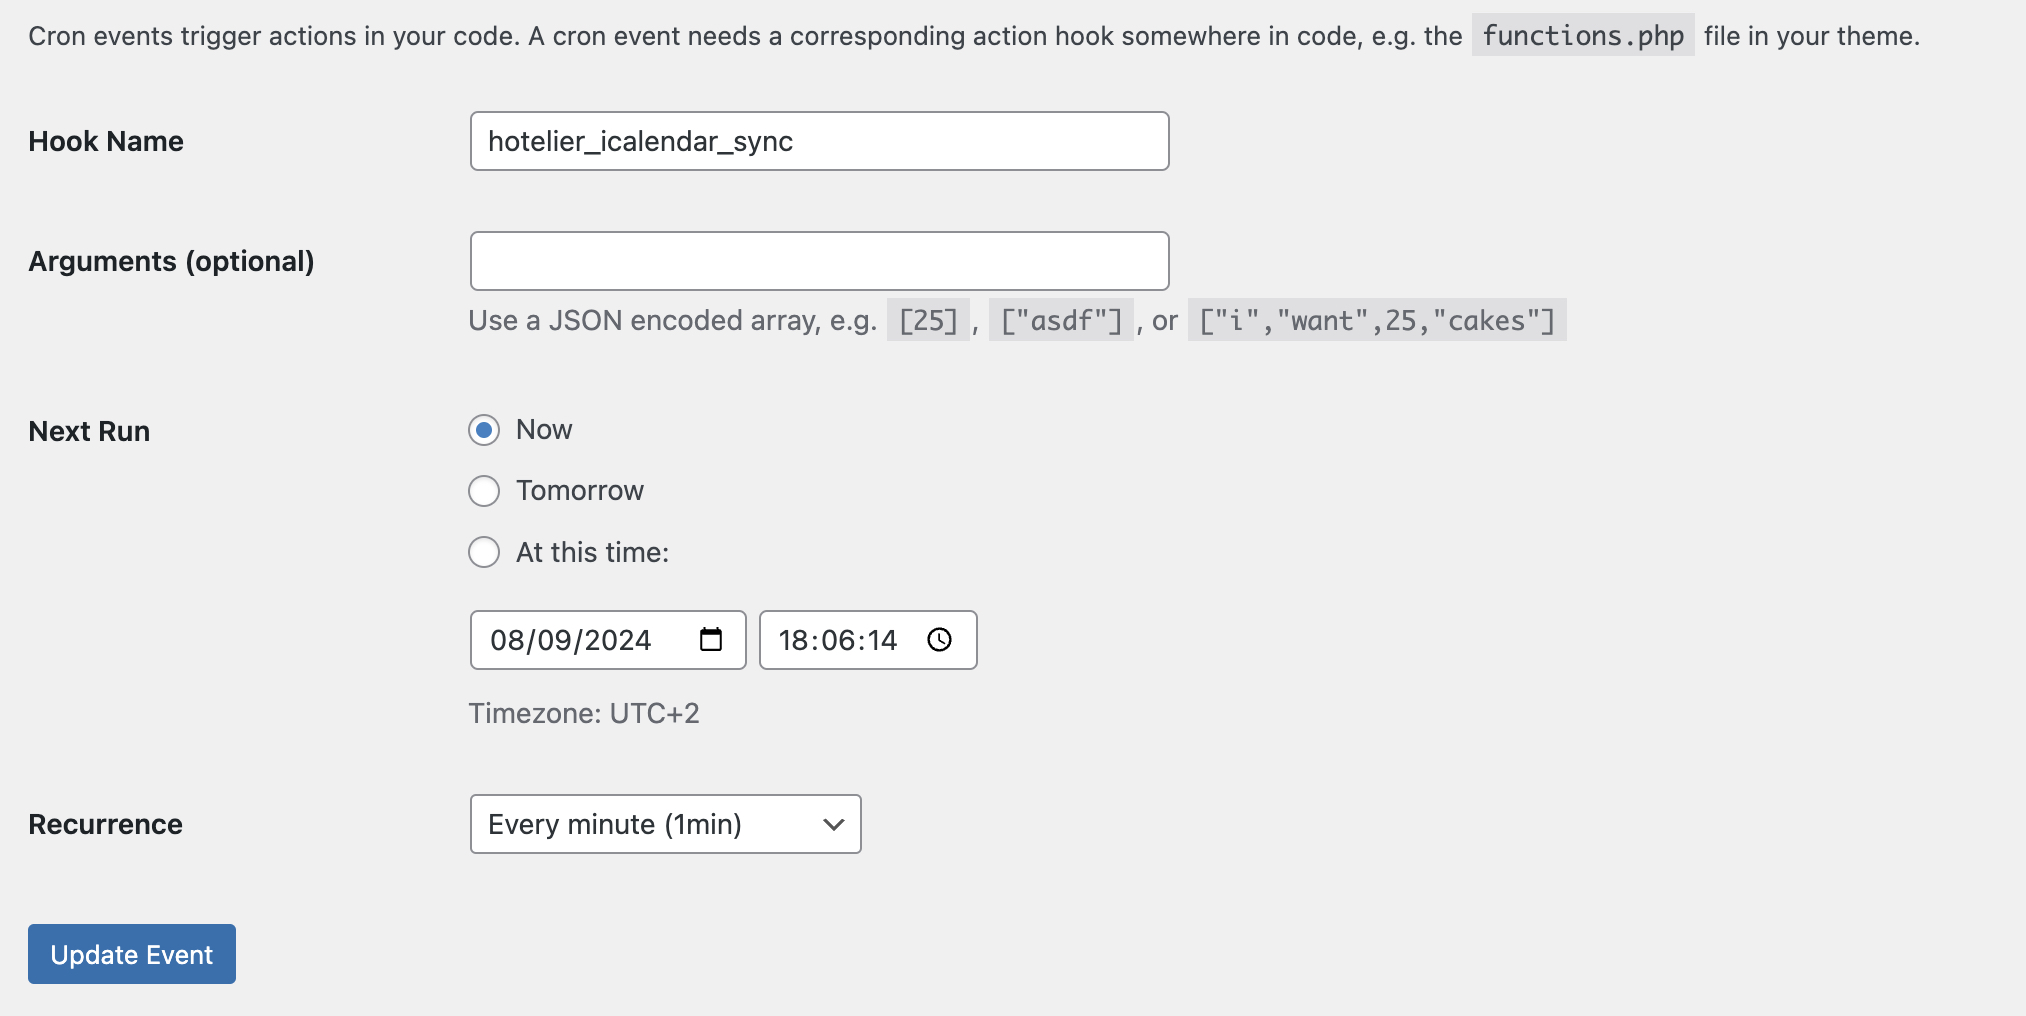
Task: Click the Now label text
Action: pyautogui.click(x=544, y=430)
